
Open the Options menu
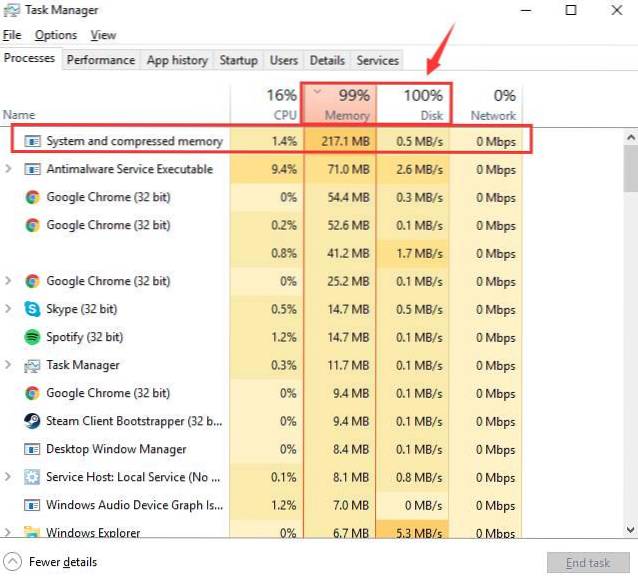[56, 35]
